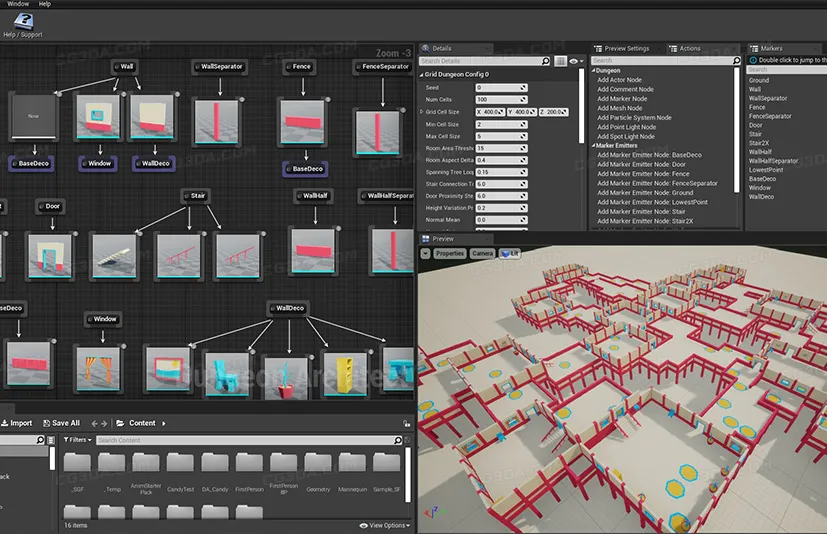
Task: Click the Normal Mean spinner arrow
Action: pyautogui.click(x=523, y=220)
